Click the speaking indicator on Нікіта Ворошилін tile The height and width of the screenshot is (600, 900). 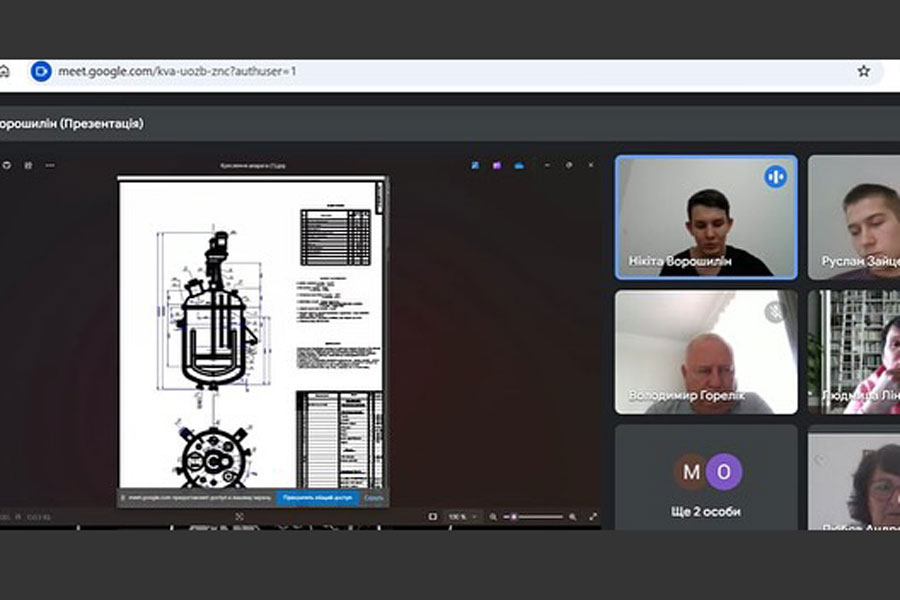[x=775, y=177]
